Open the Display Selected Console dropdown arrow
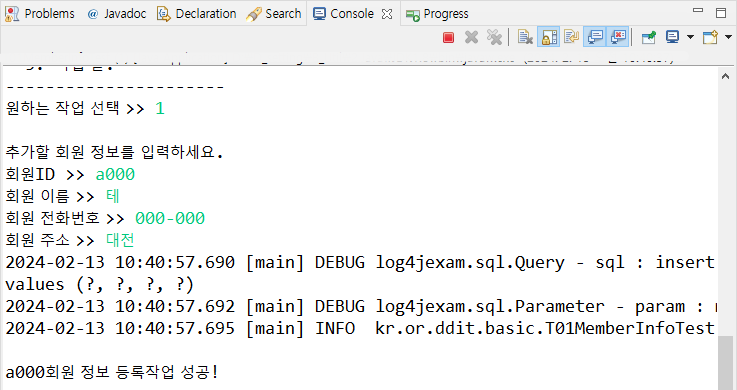The image size is (737, 390). point(690,37)
